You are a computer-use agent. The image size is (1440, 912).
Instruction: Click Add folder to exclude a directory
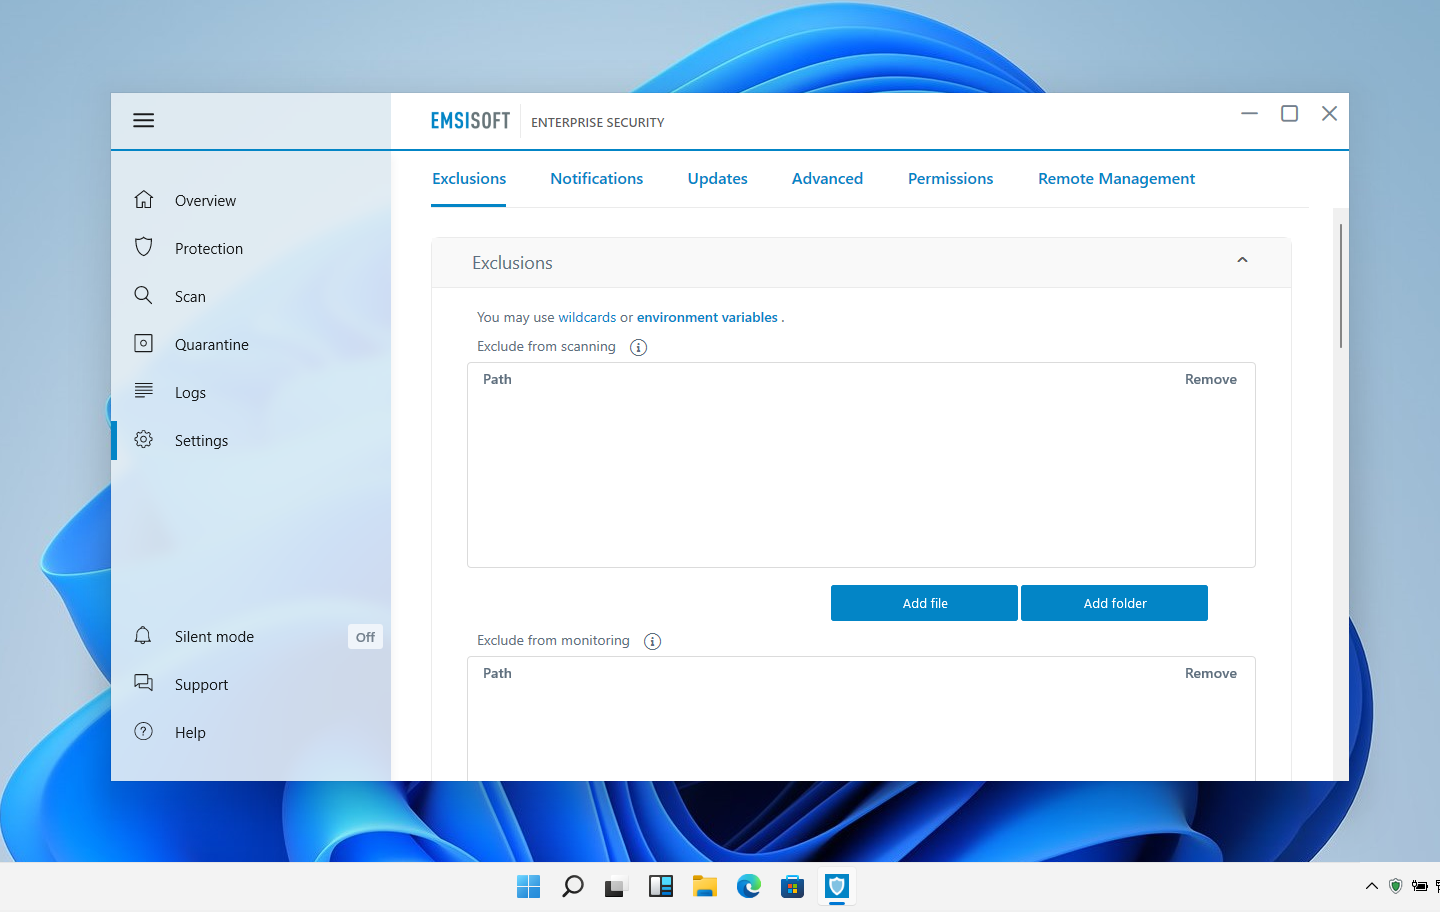tap(1114, 603)
